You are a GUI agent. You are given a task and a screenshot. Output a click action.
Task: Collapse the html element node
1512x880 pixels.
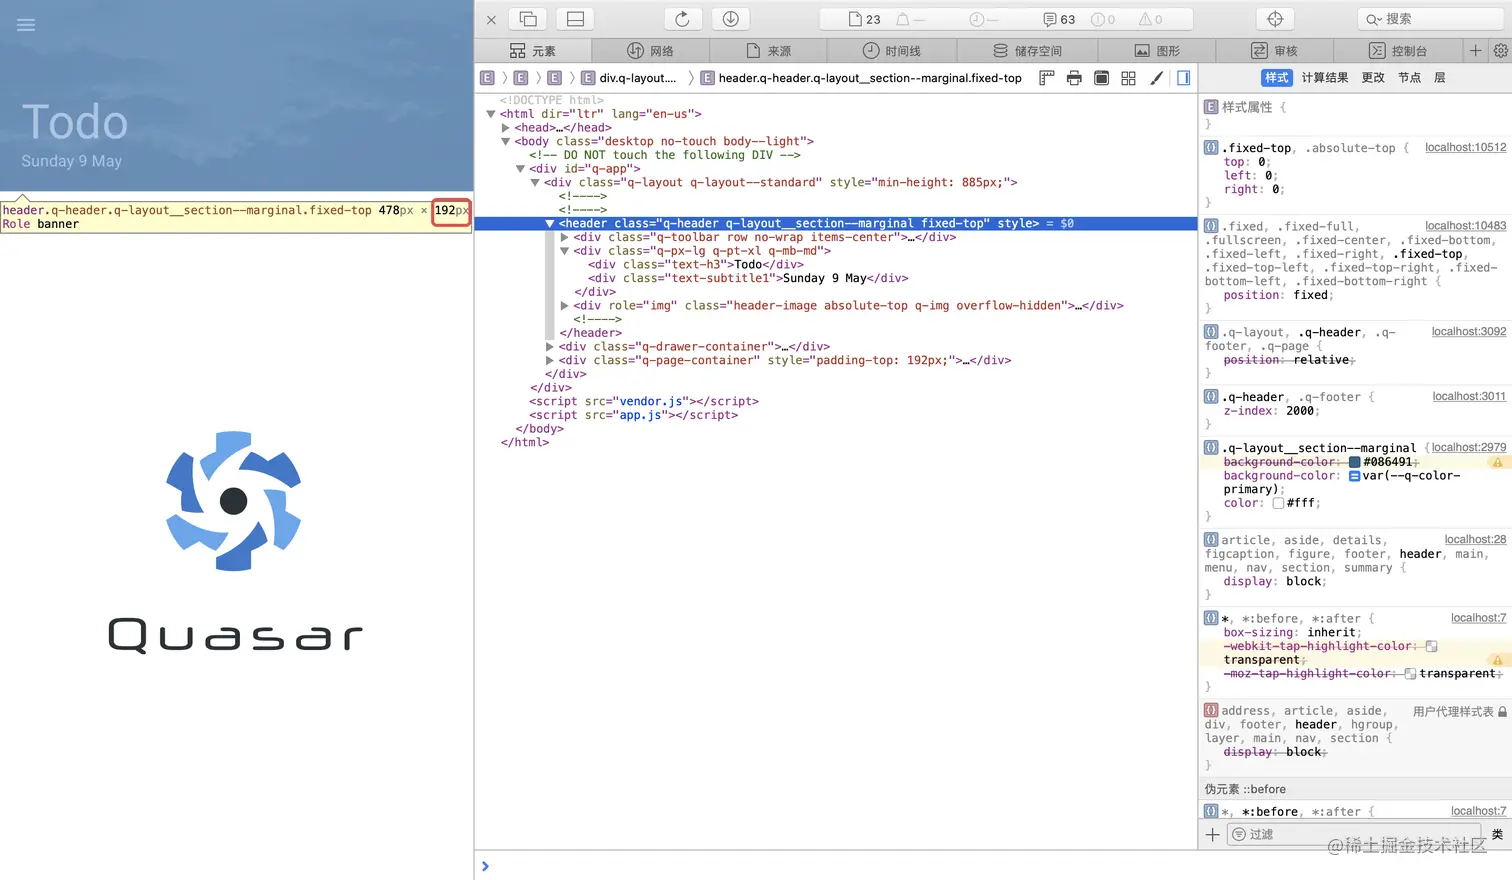tap(491, 114)
